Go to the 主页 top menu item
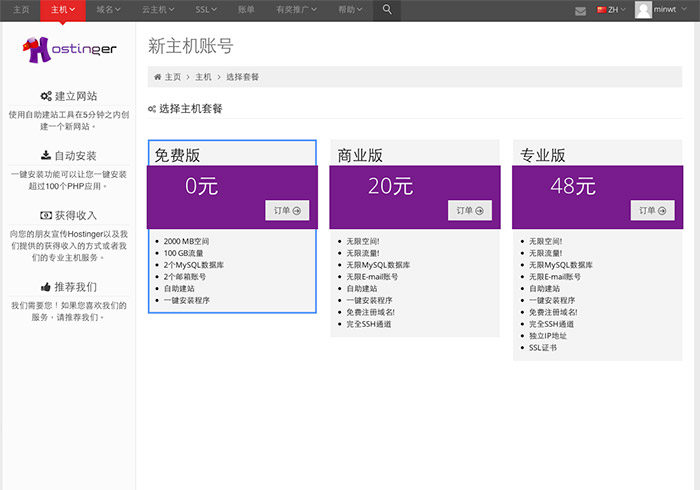700x490 pixels. tap(21, 9)
